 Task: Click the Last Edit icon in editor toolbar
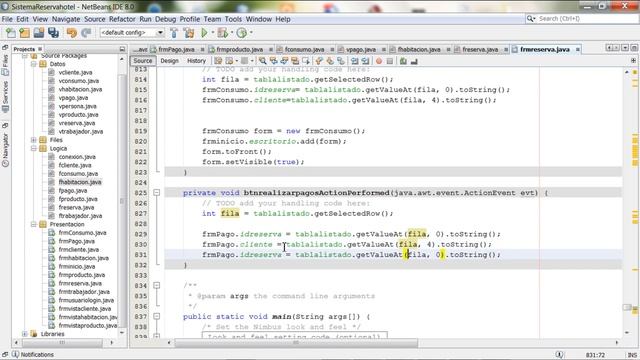click(218, 61)
